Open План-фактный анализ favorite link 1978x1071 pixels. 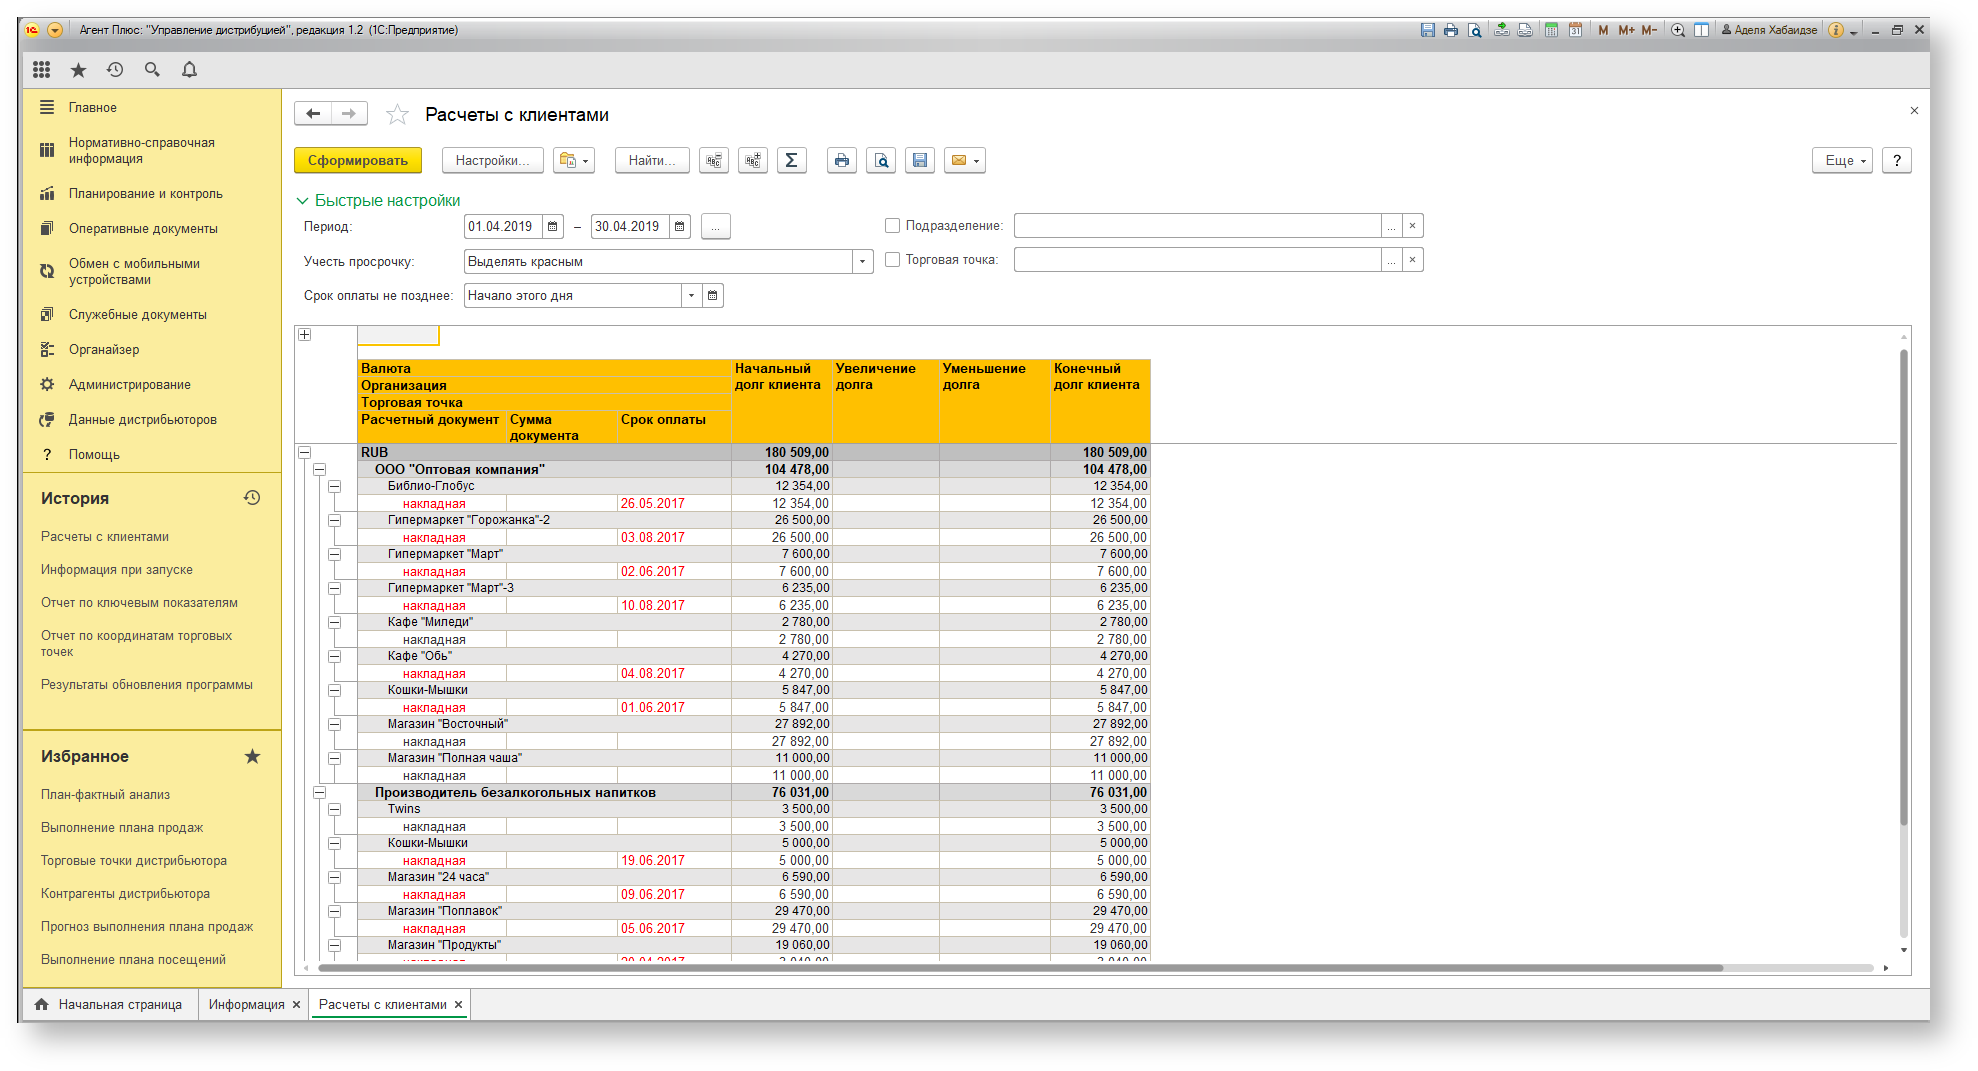tap(105, 795)
